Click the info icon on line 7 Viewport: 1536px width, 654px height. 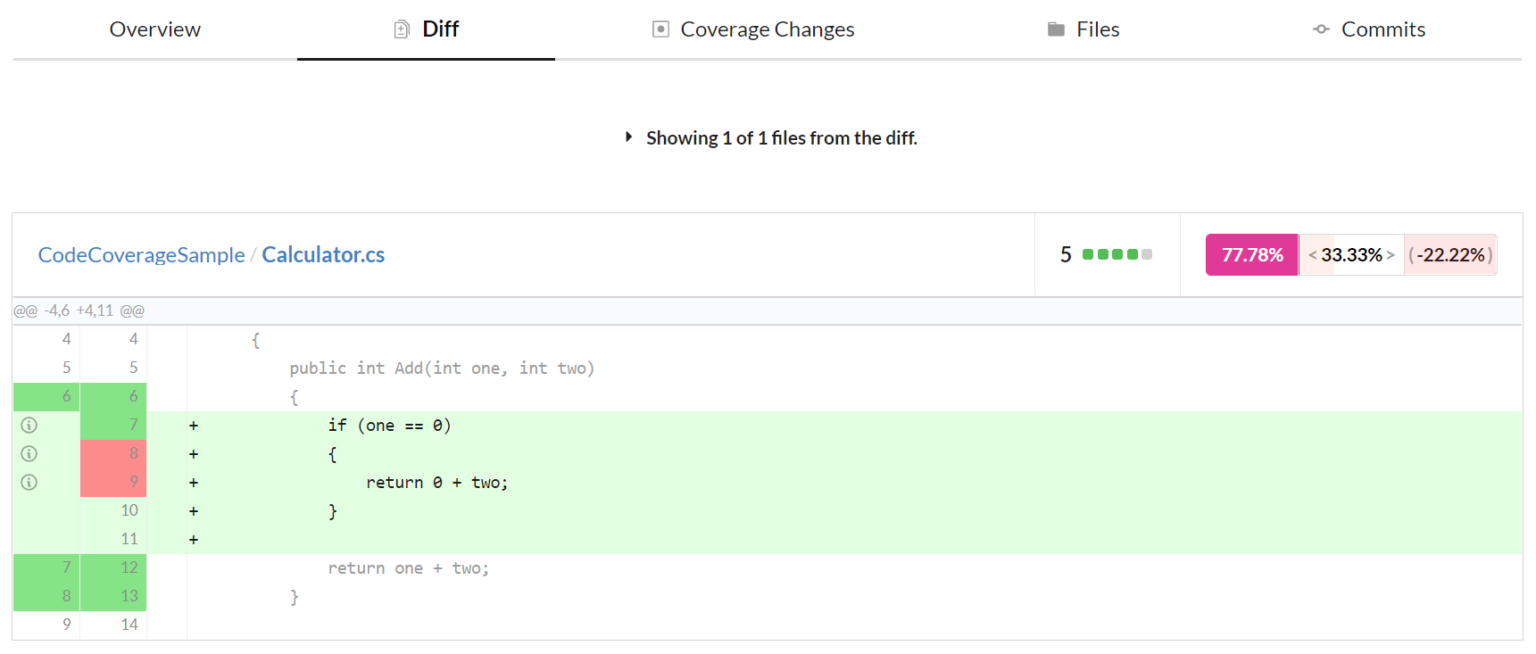point(29,426)
